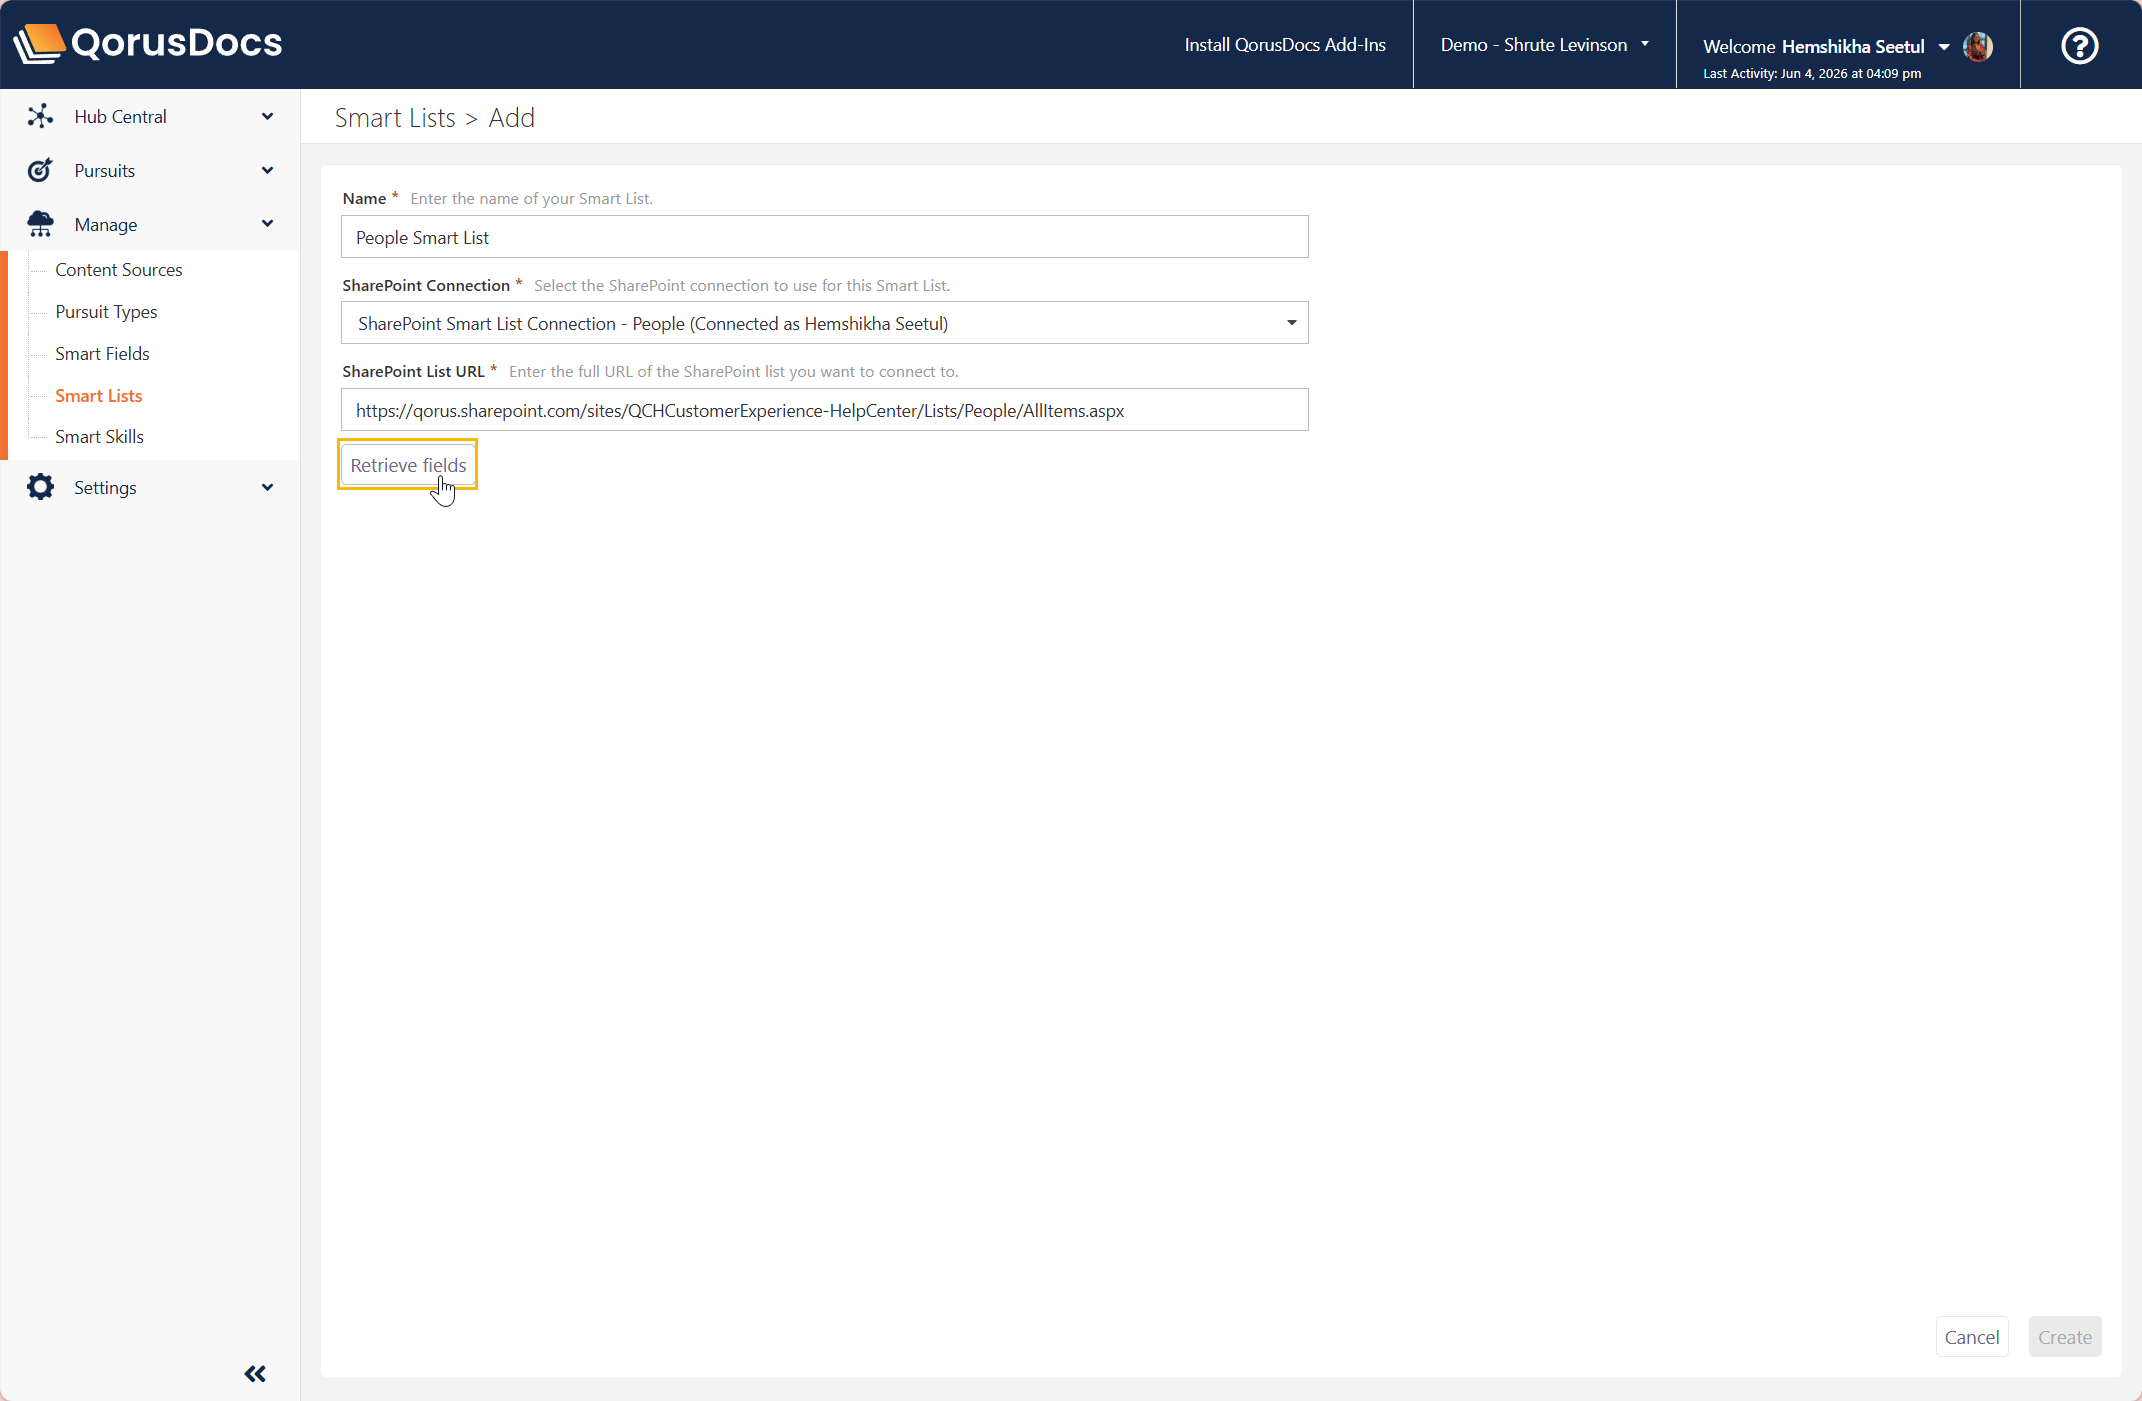Image resolution: width=2142 pixels, height=1401 pixels.
Task: Click the Hub Central network icon
Action: point(40,116)
